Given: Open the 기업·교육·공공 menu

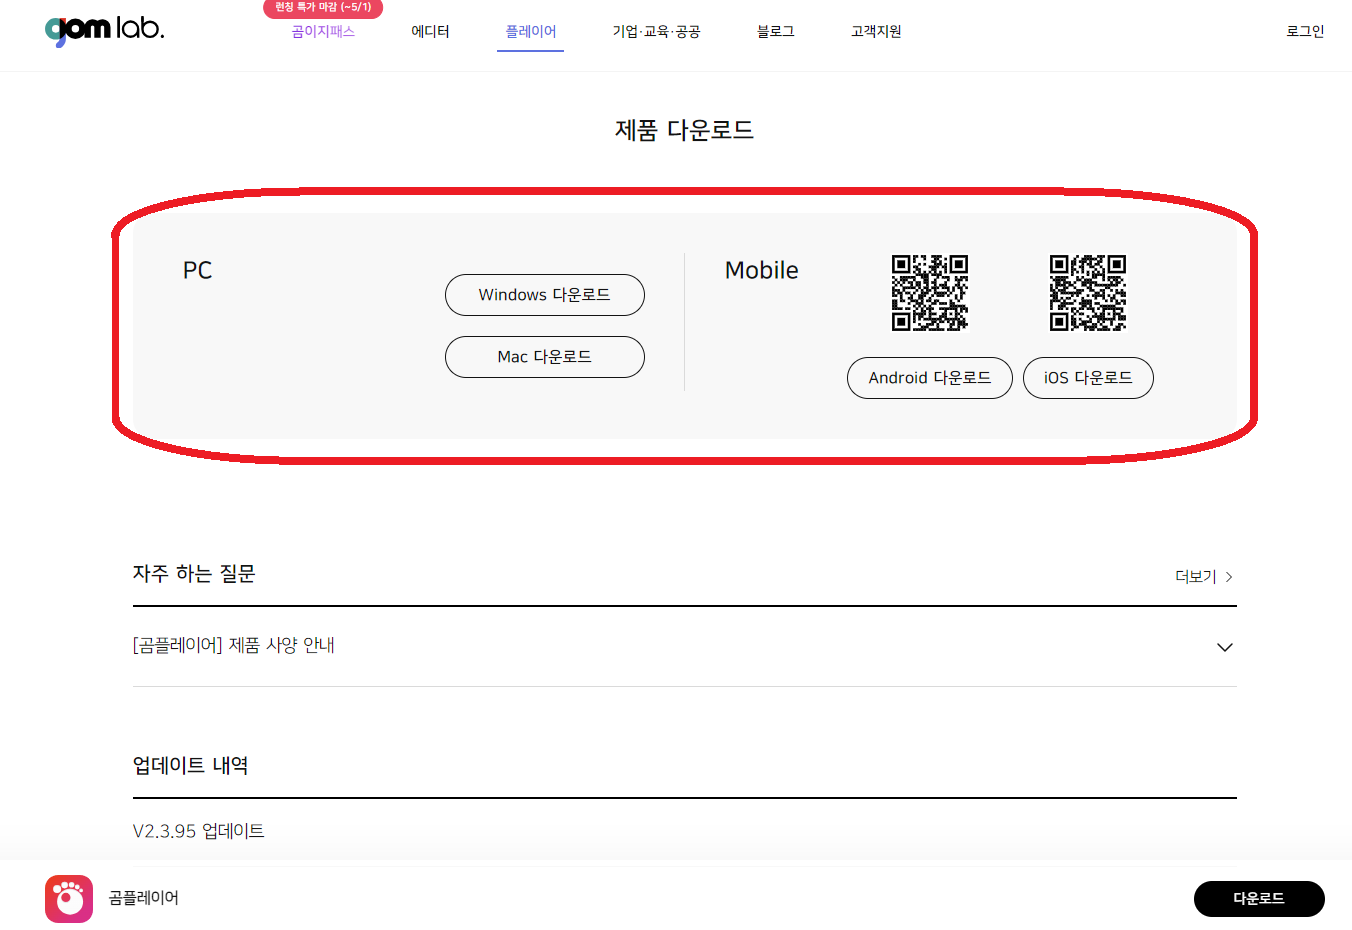Looking at the screenshot, I should [x=656, y=32].
